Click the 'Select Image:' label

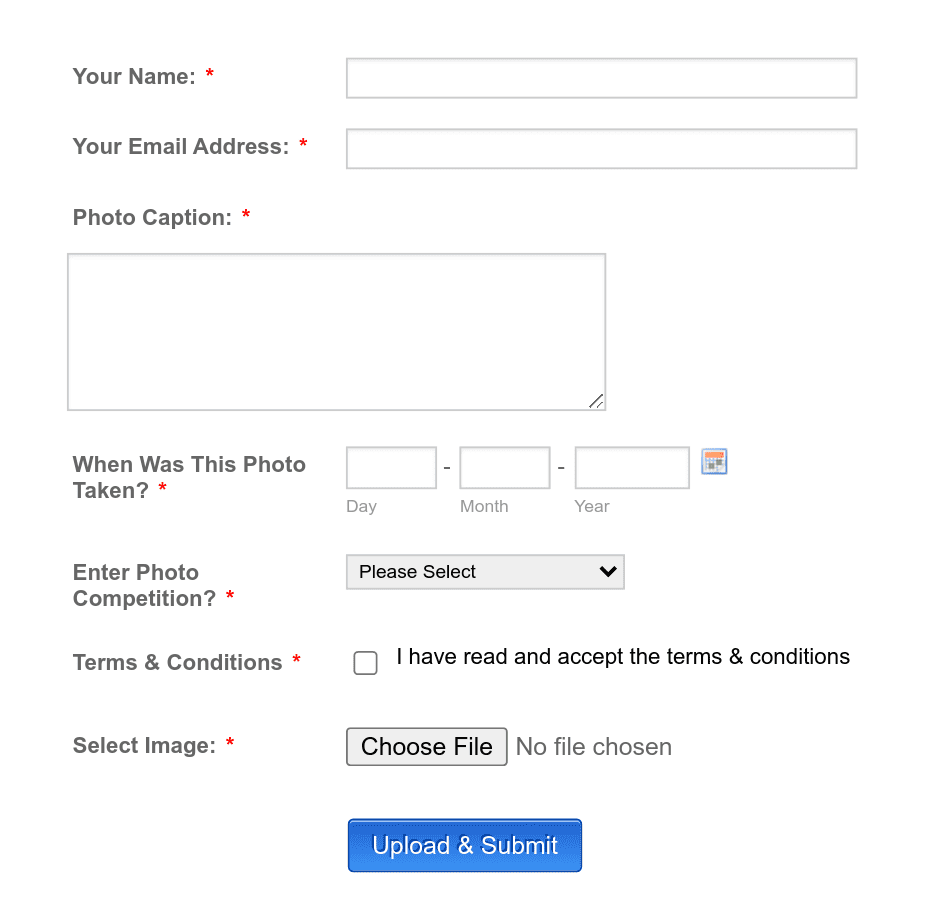point(144,746)
